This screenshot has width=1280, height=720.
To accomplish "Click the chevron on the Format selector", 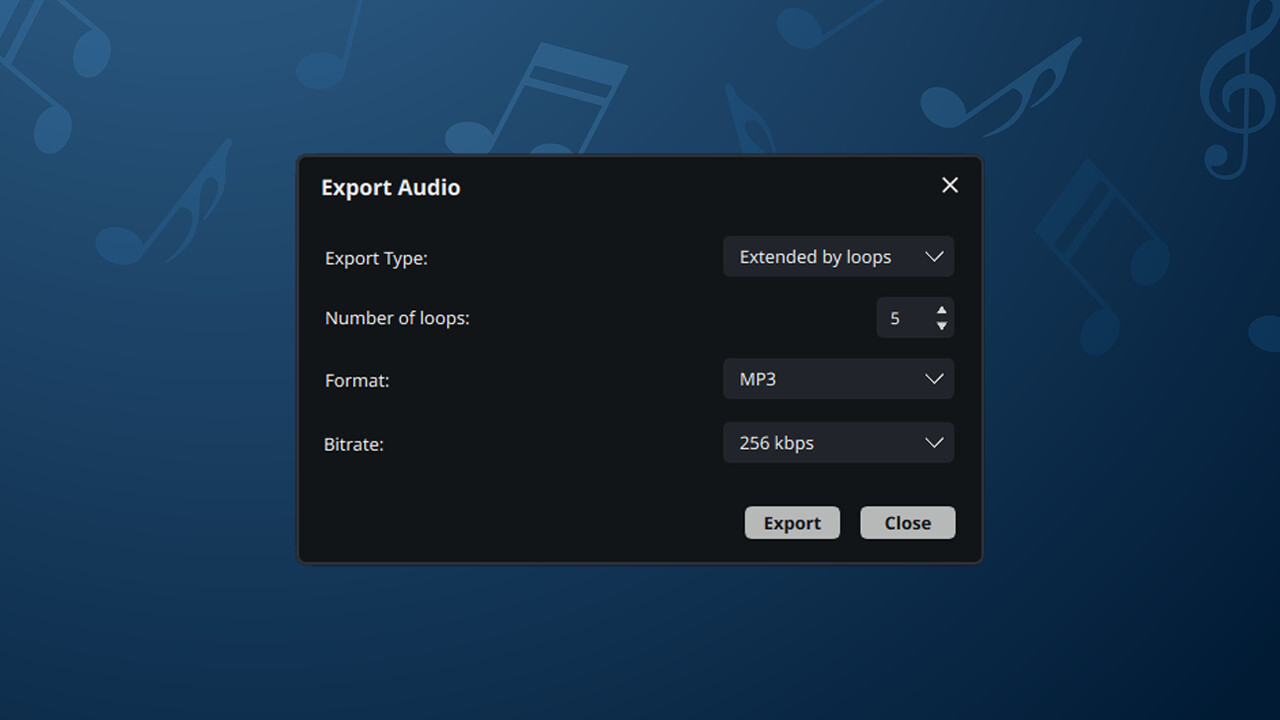I will coord(934,378).
